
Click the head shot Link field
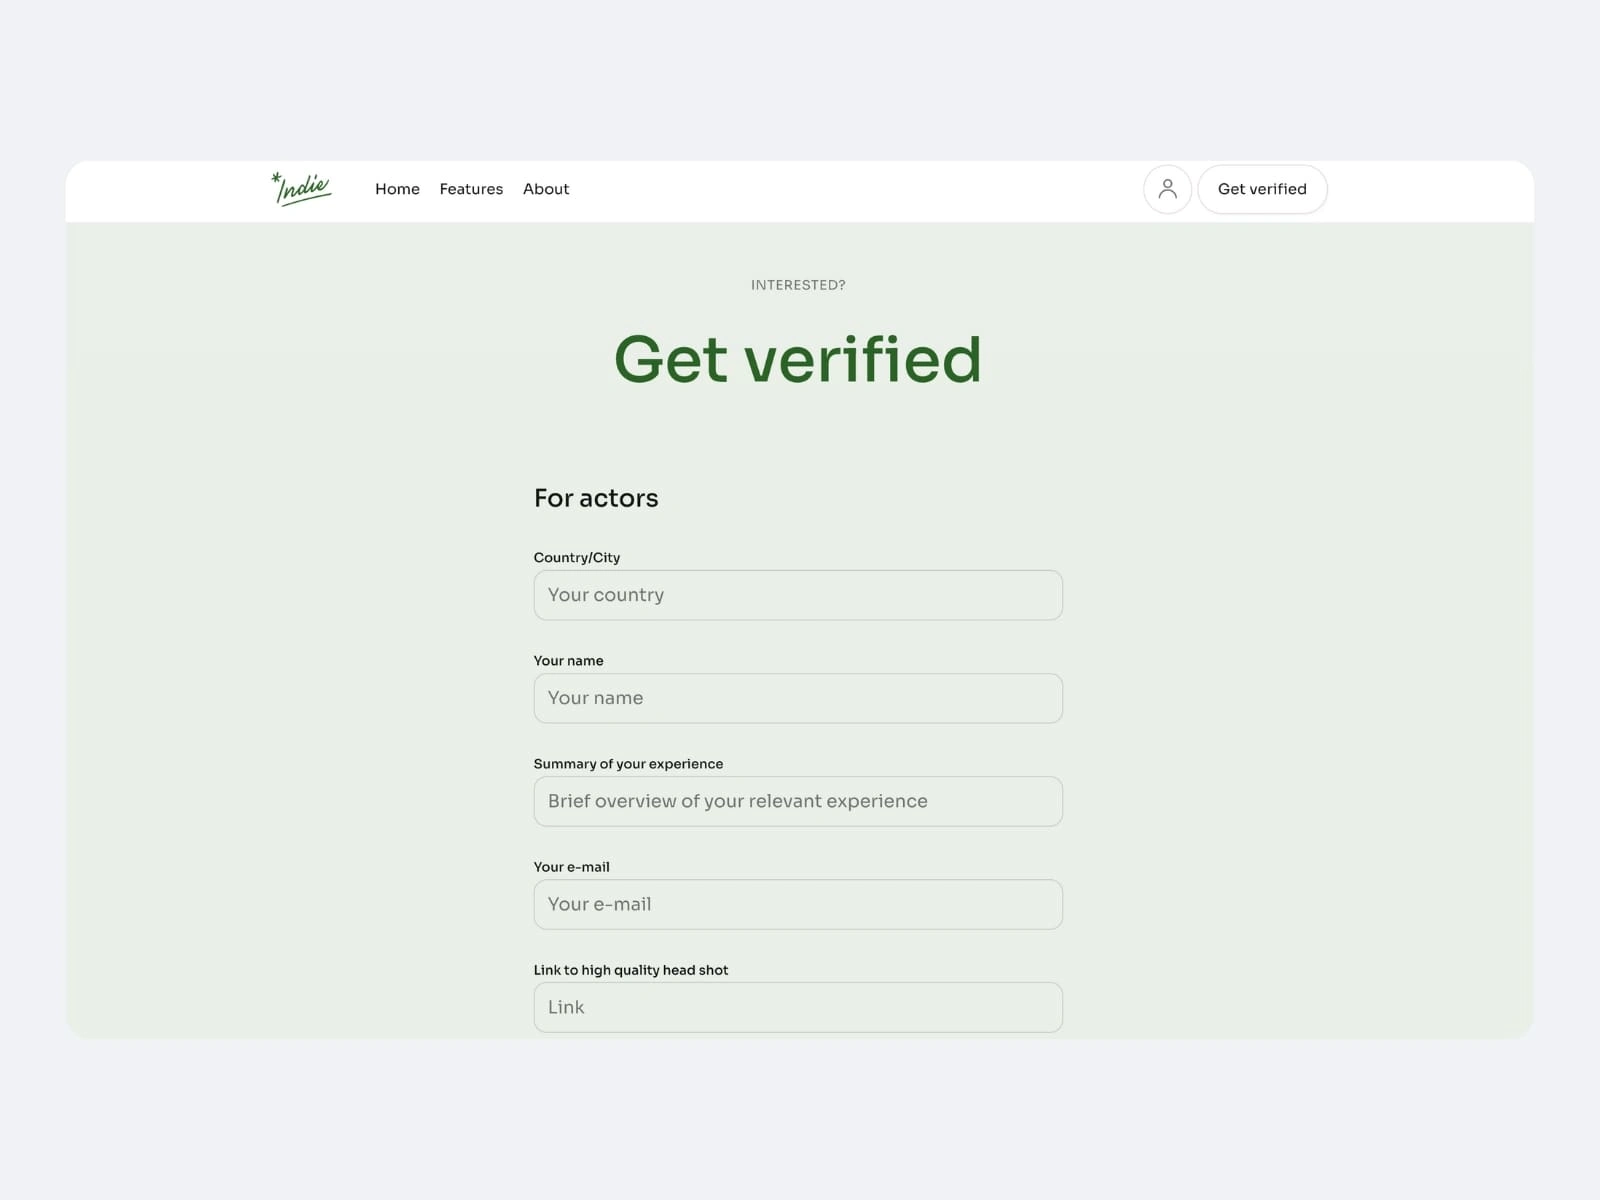798,1007
